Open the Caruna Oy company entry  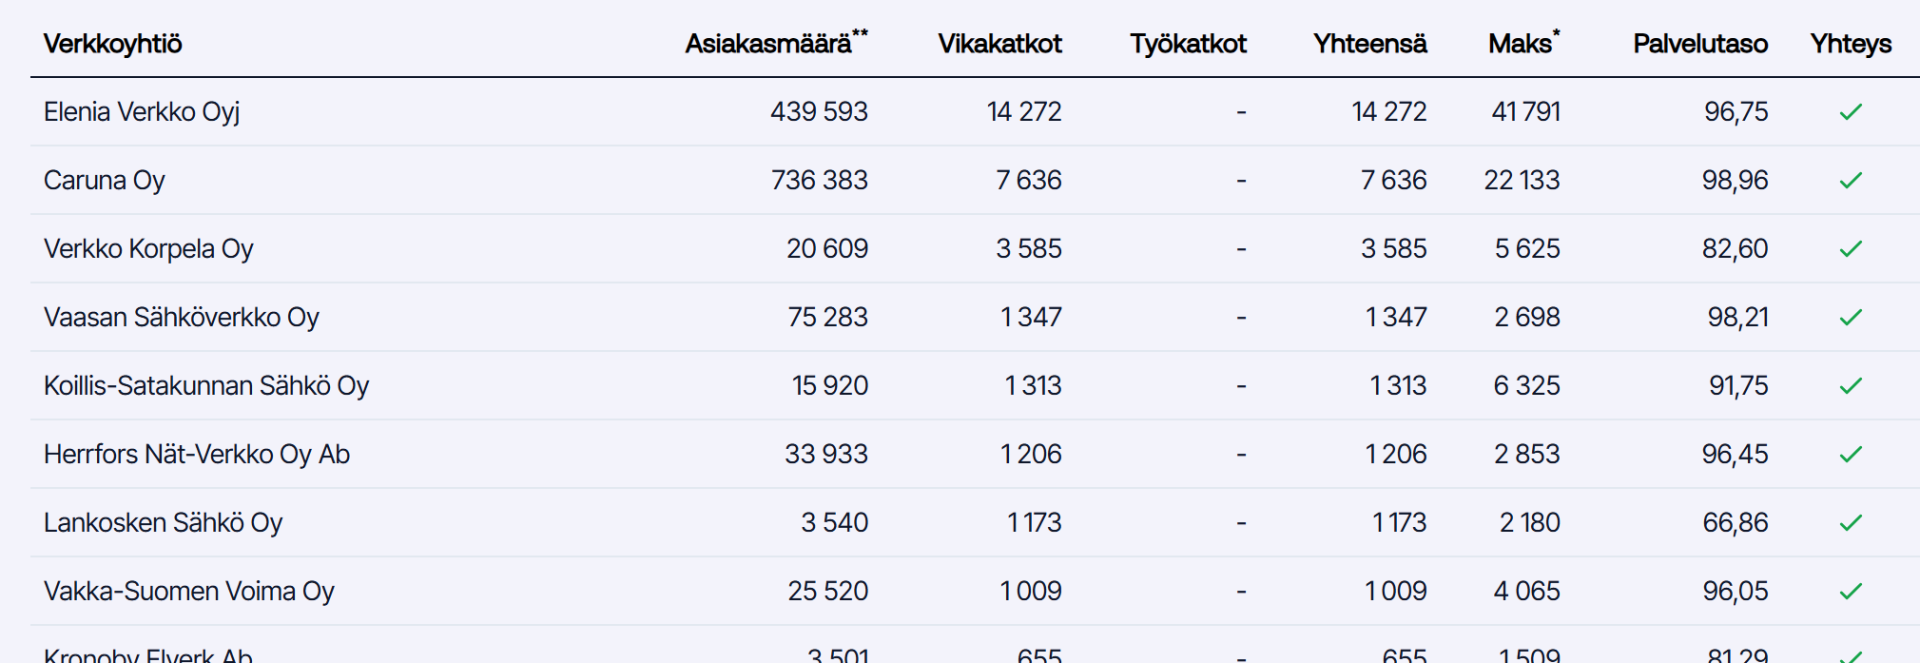coord(104,181)
